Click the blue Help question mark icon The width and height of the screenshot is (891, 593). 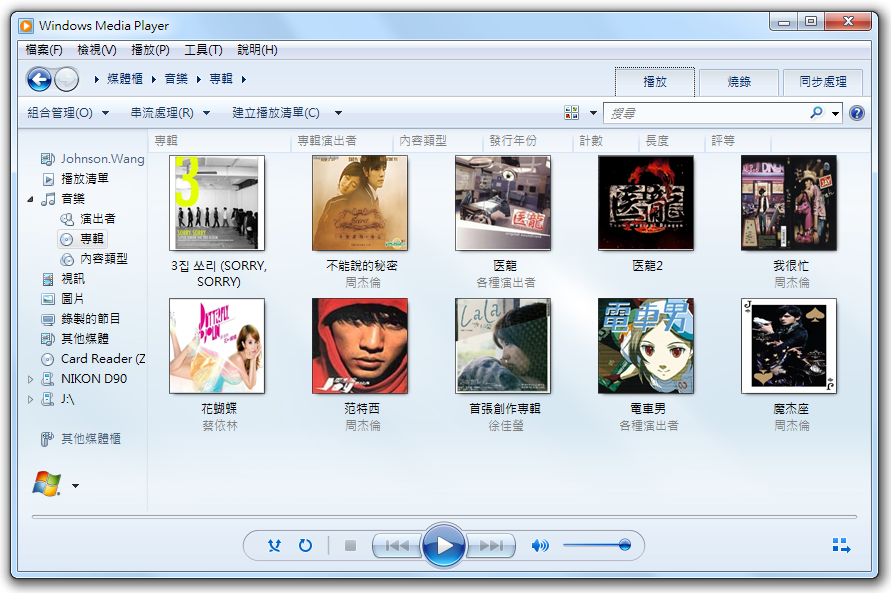pyautogui.click(x=856, y=113)
